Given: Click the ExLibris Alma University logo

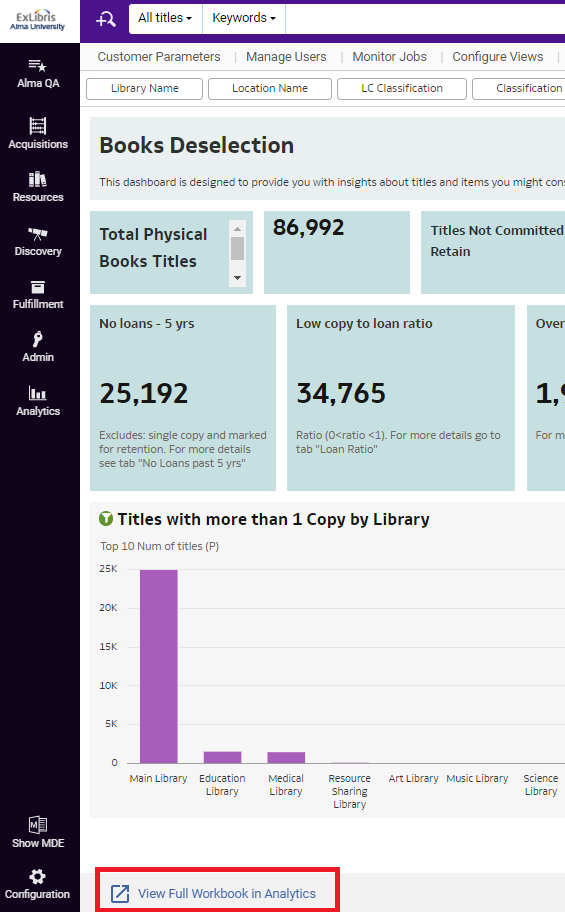Looking at the screenshot, I should coord(38,21).
